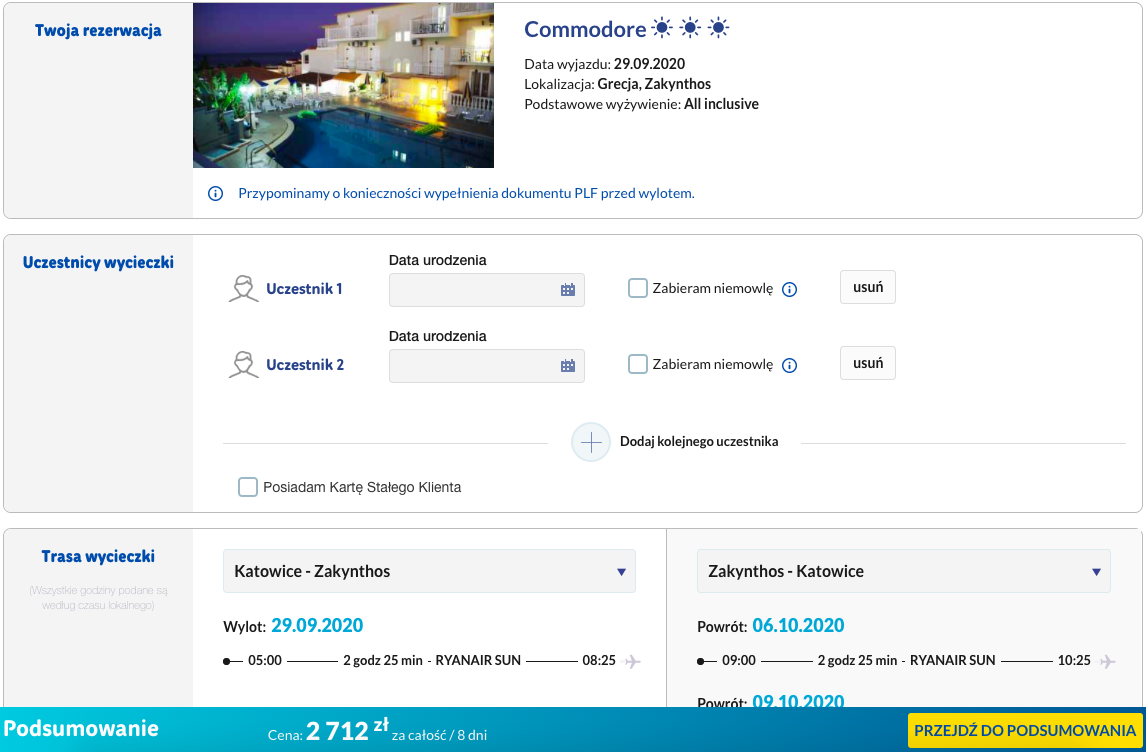Expand the Zakynthos - Katowice dropdown
Screen dimensions: 1146x752
coord(903,571)
